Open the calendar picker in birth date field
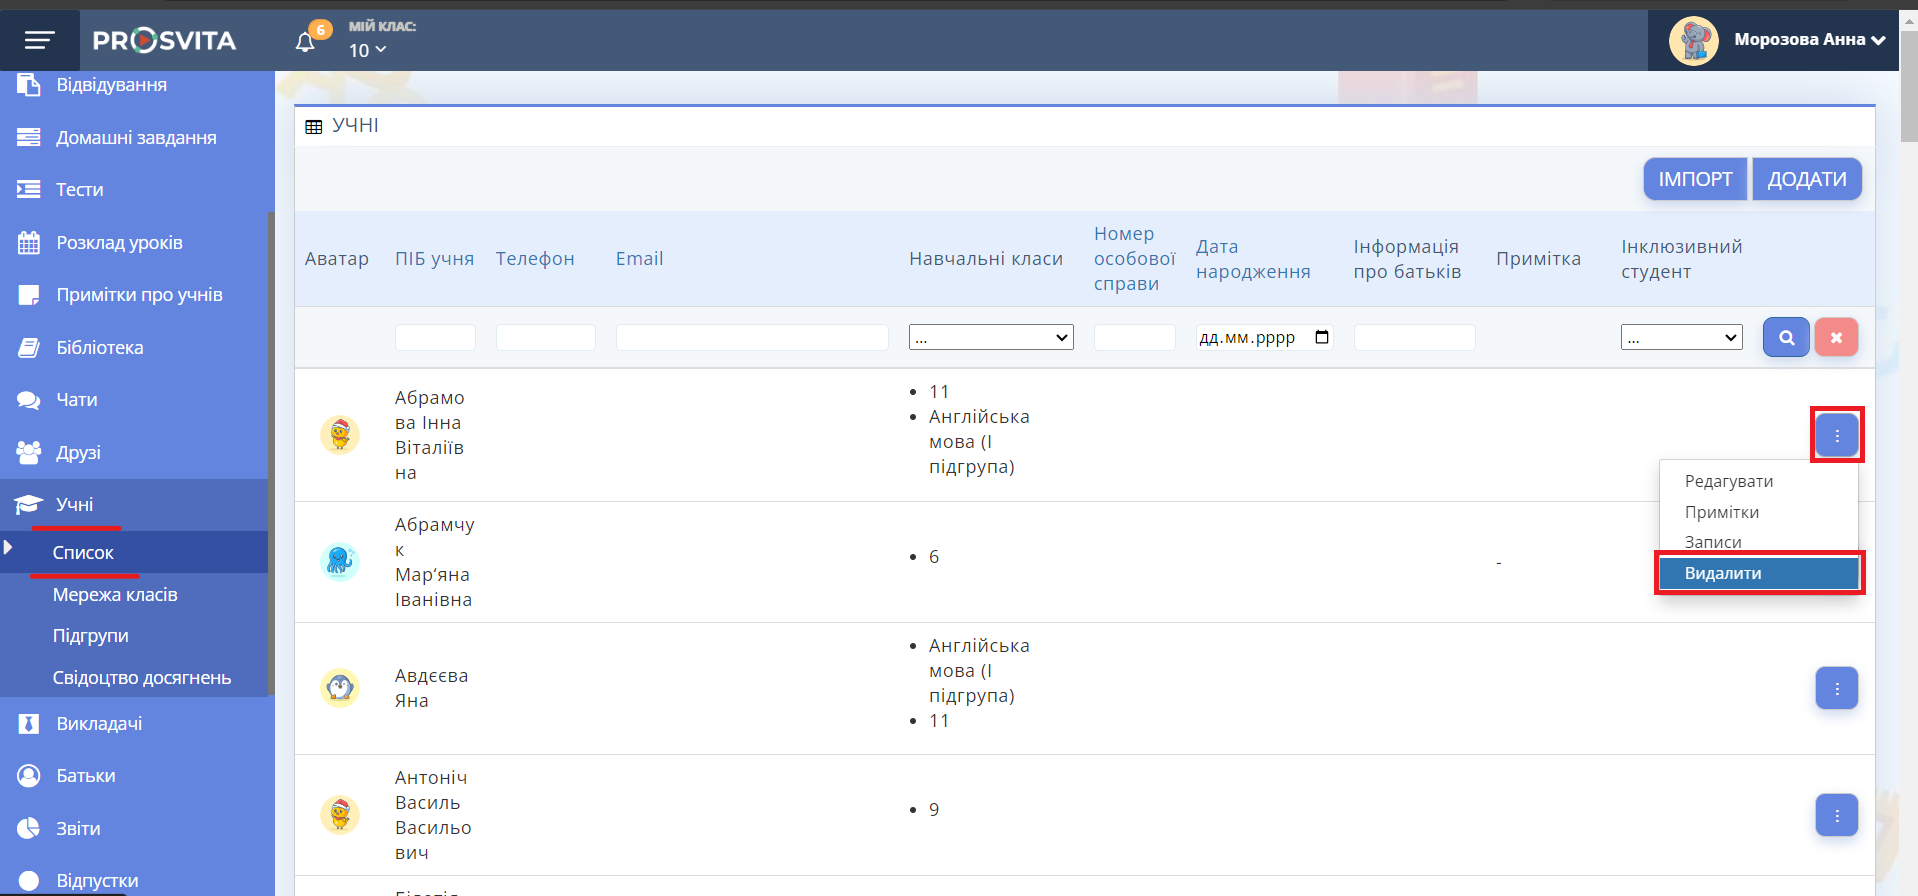Viewport: 1918px width, 896px height. (x=1321, y=337)
